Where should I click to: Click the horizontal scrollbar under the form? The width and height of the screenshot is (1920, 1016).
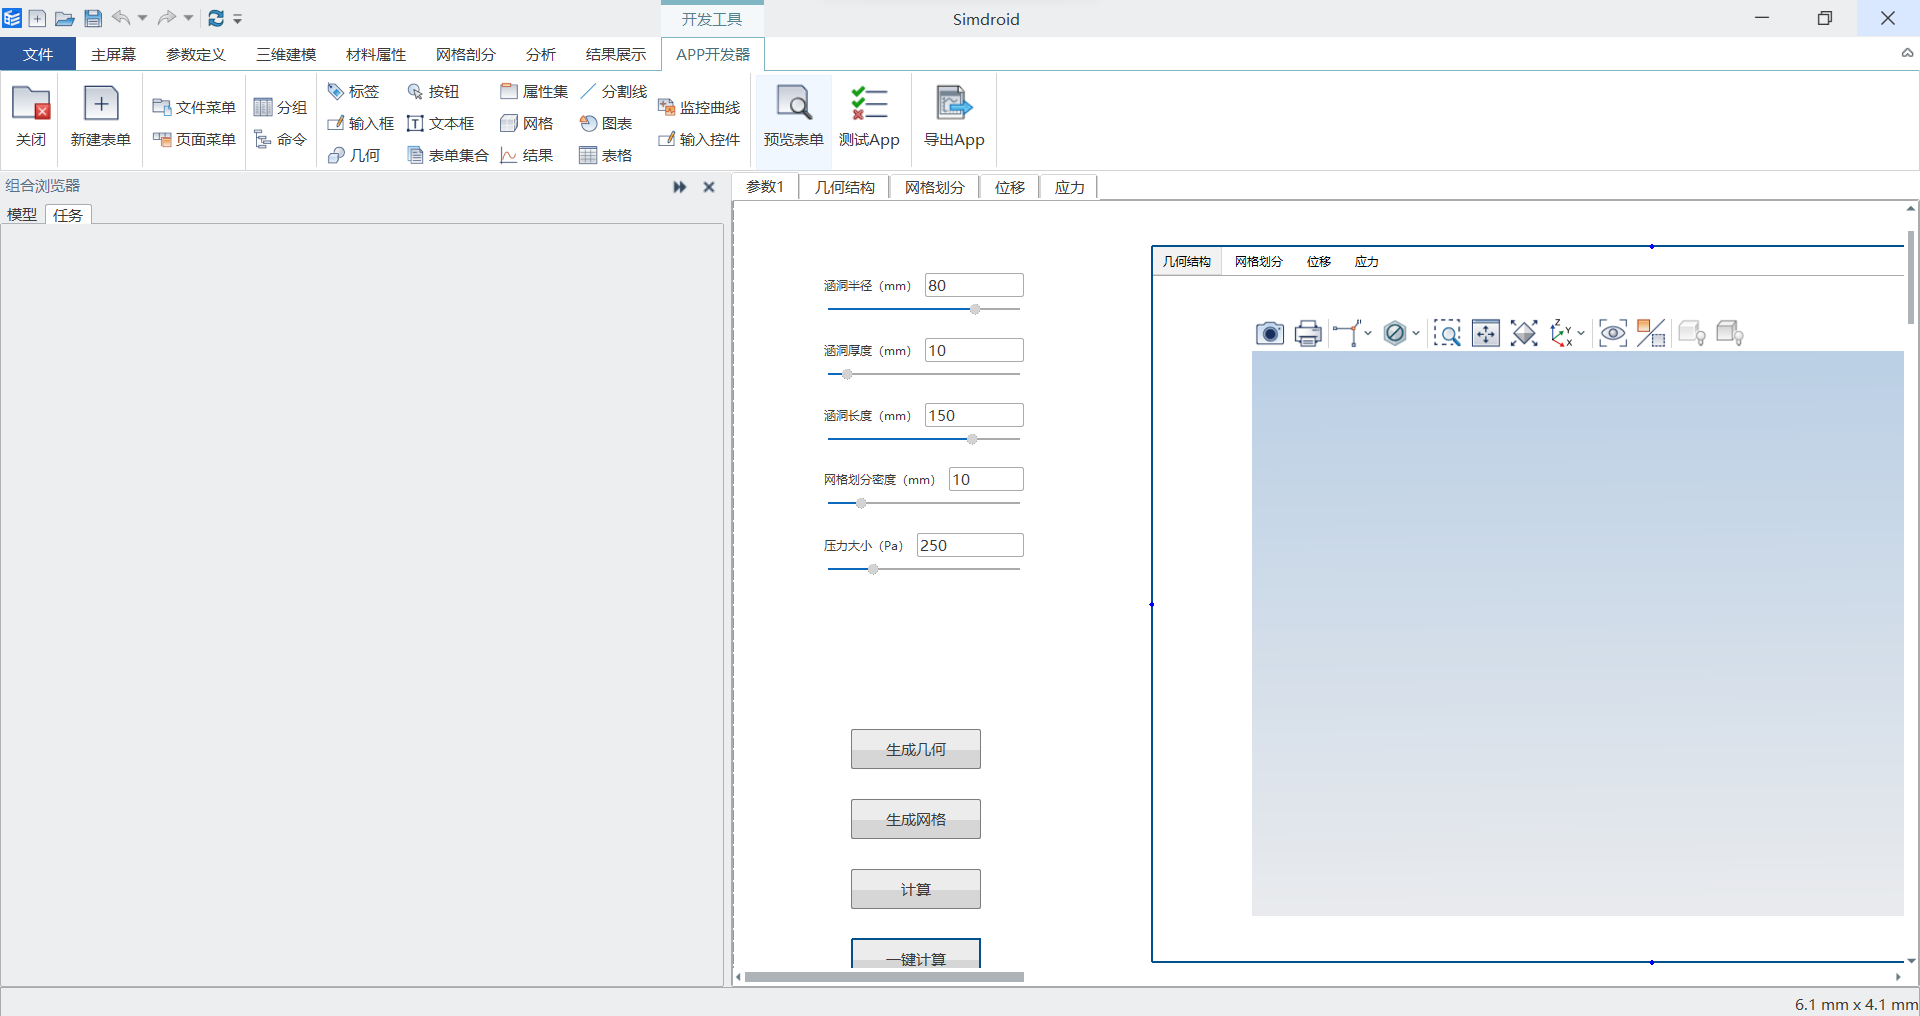(x=884, y=977)
